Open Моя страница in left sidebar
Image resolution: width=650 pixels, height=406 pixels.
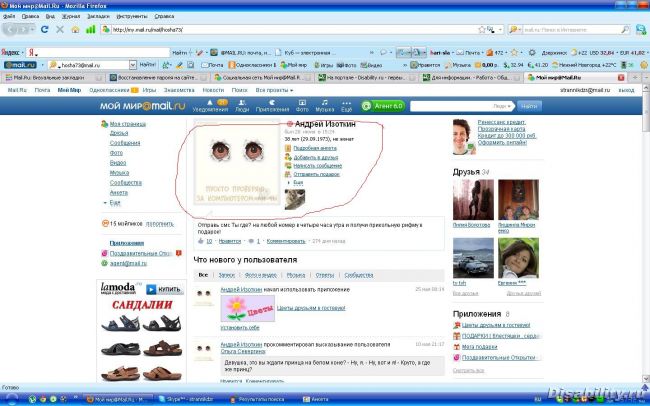[128, 124]
